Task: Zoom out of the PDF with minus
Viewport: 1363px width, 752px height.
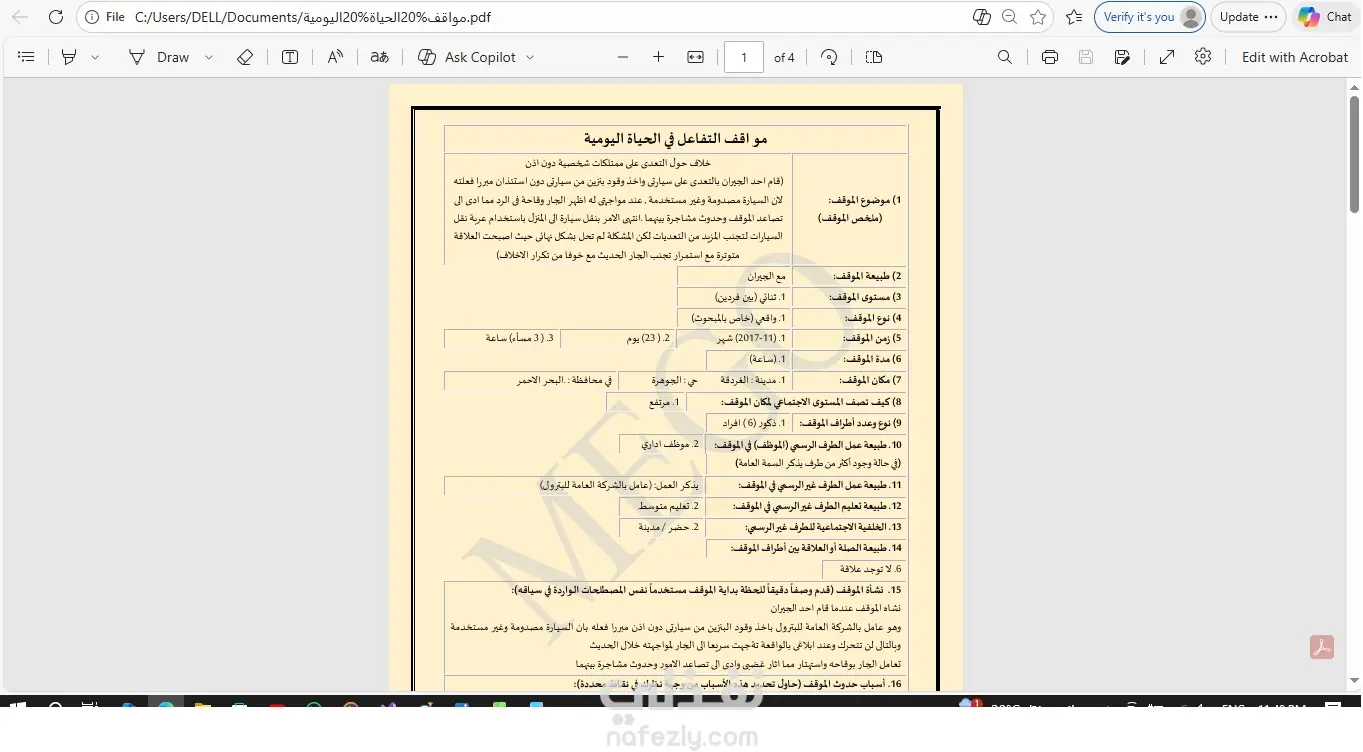Action: coord(623,57)
